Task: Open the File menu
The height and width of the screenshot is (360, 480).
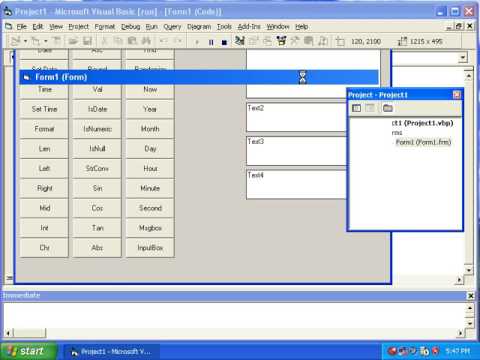Action: pos(22,27)
